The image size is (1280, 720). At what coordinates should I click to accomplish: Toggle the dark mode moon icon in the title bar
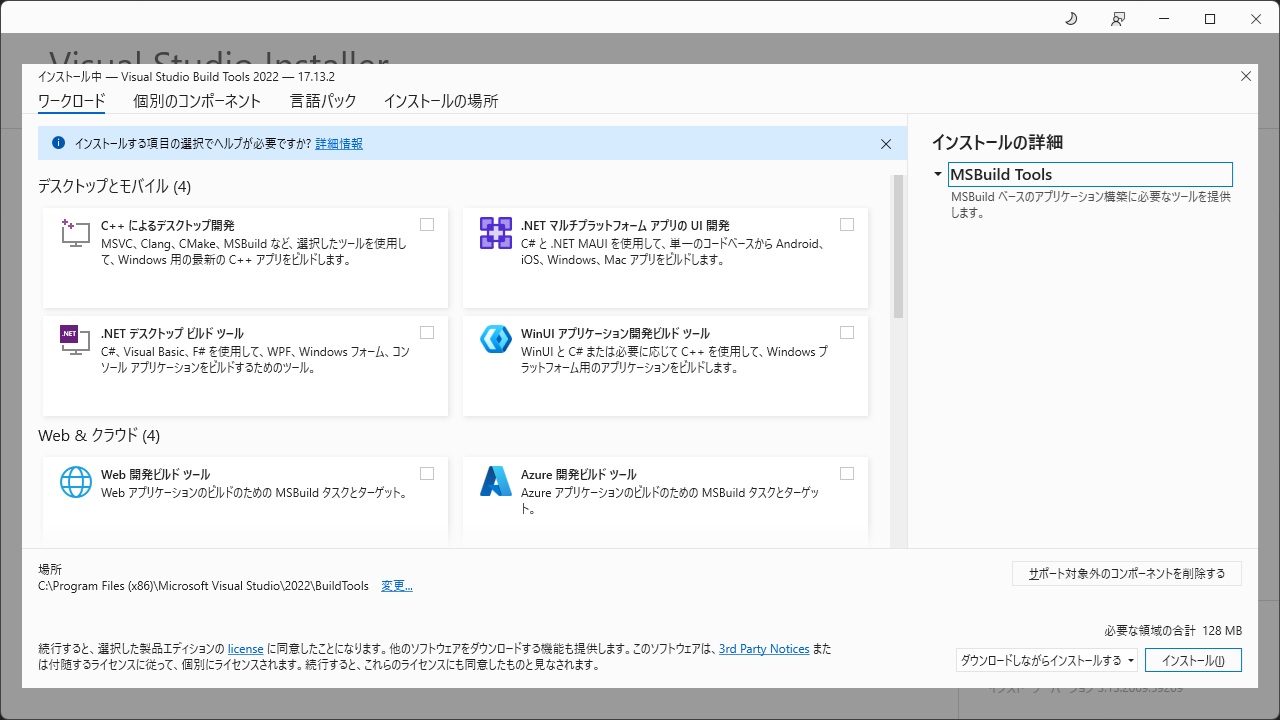coord(1071,19)
